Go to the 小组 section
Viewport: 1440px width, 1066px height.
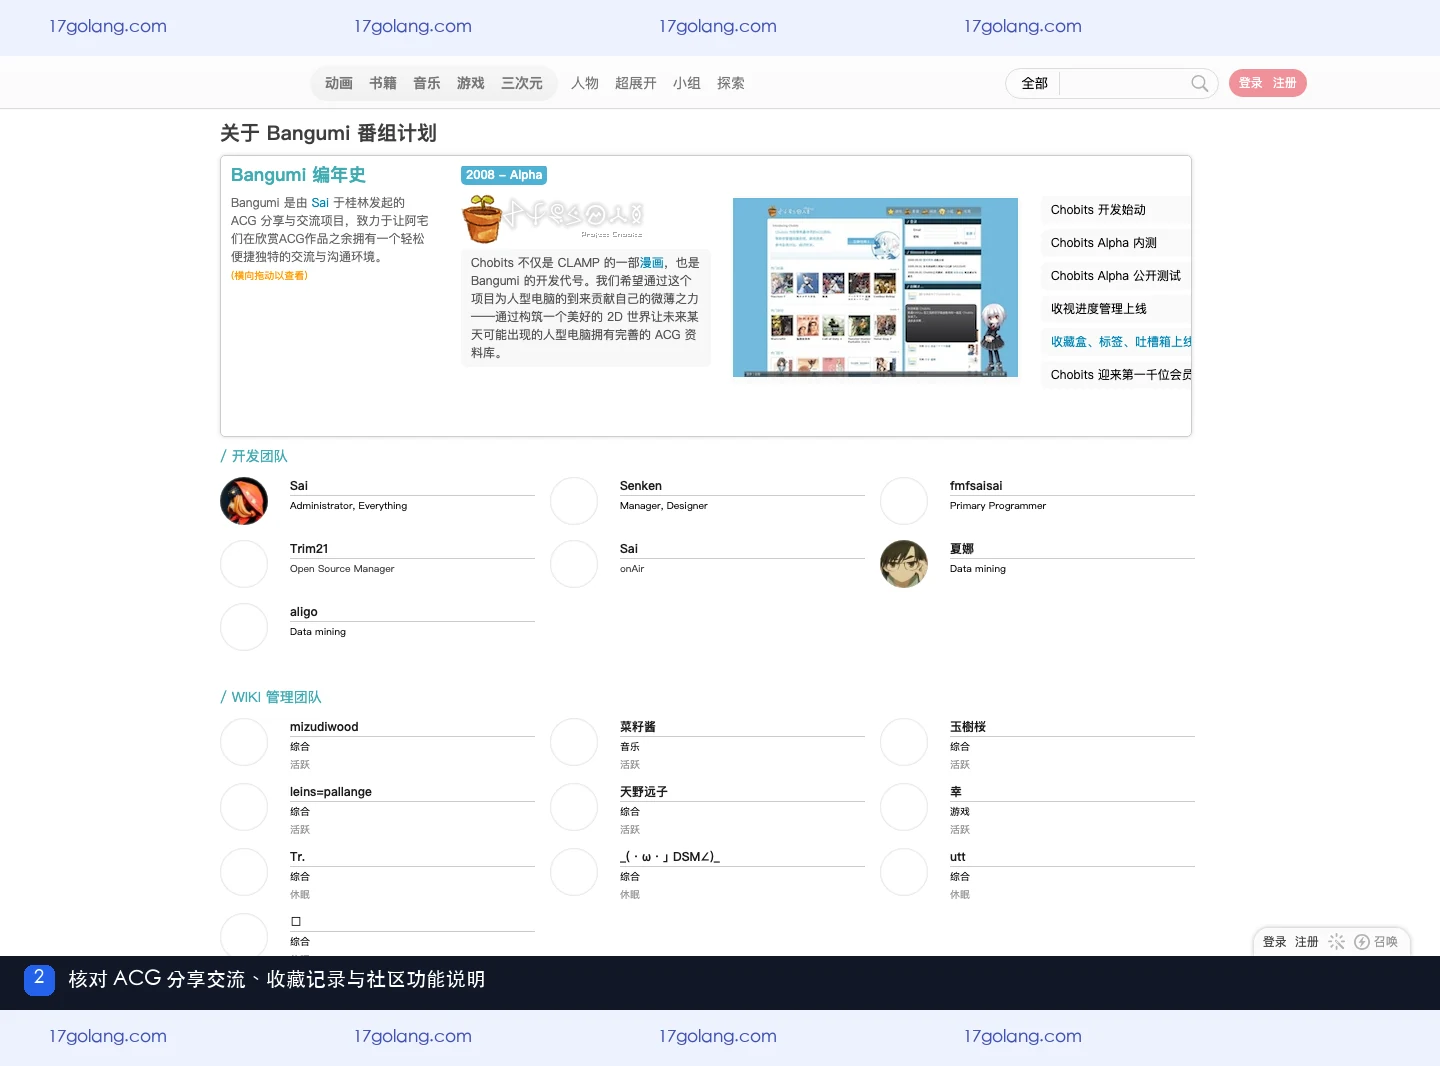(x=686, y=83)
